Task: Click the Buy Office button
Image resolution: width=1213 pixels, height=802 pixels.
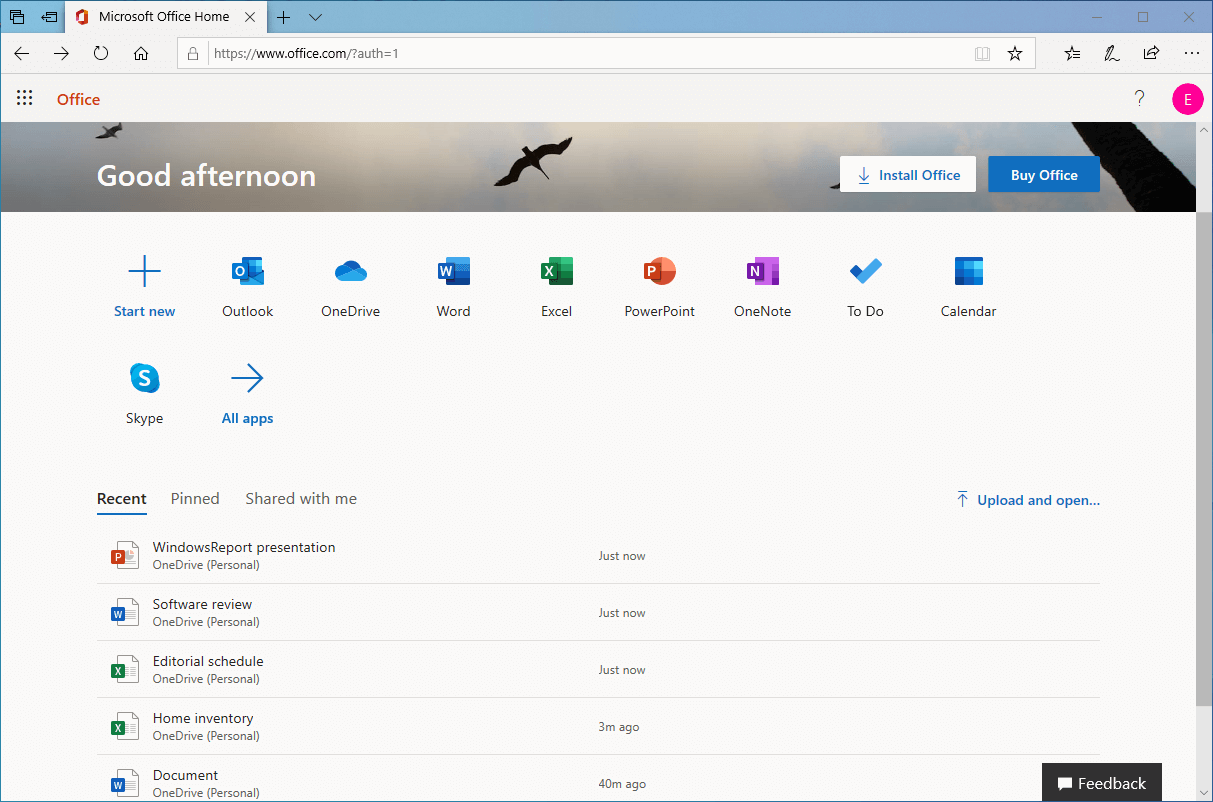Action: [x=1044, y=175]
